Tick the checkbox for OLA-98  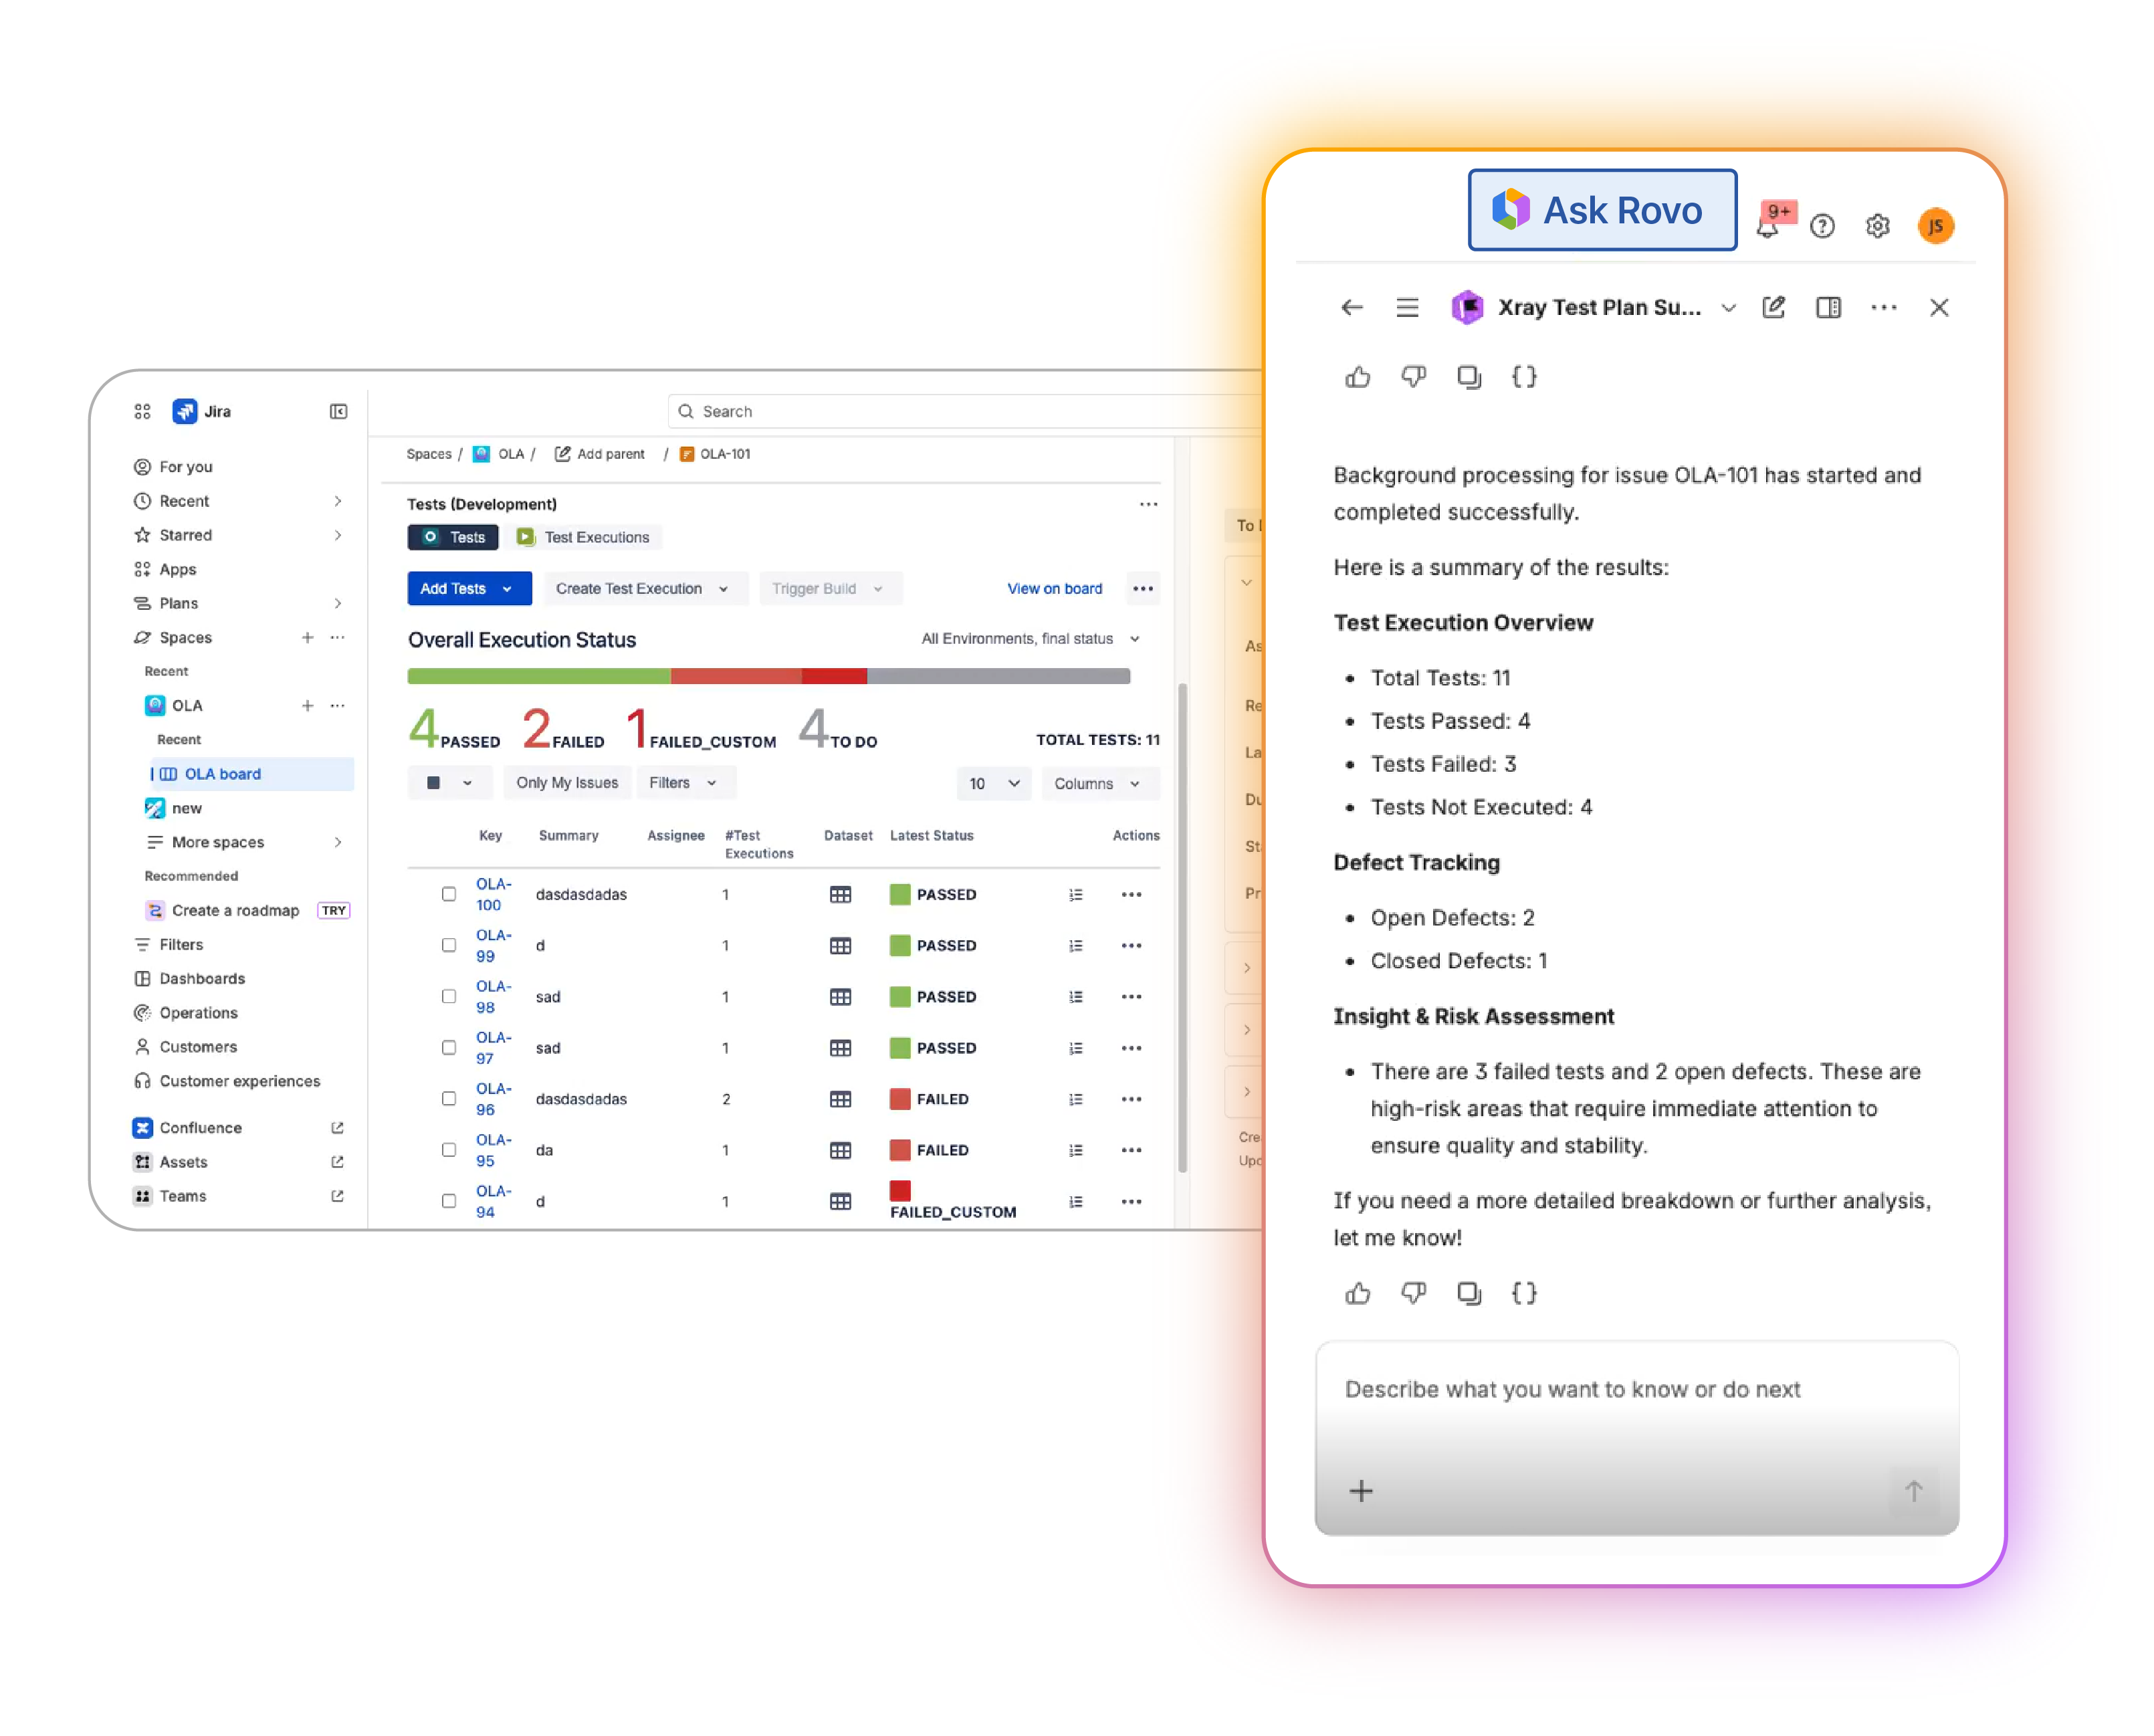[448, 996]
